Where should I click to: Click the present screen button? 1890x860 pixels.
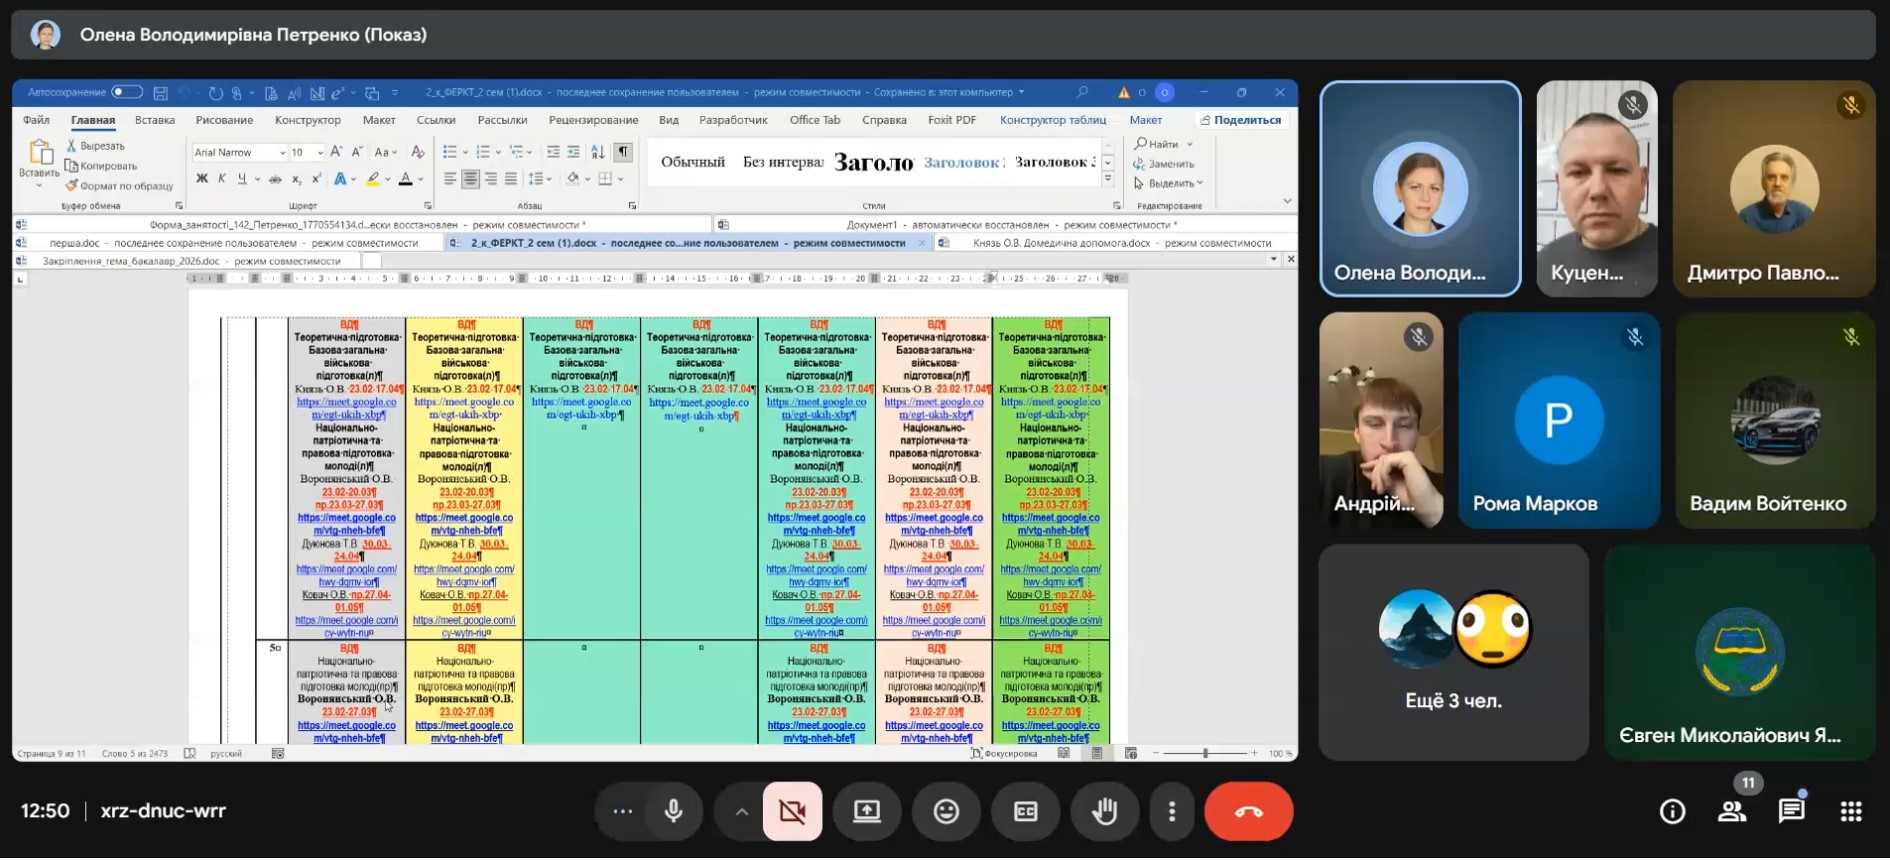point(867,812)
